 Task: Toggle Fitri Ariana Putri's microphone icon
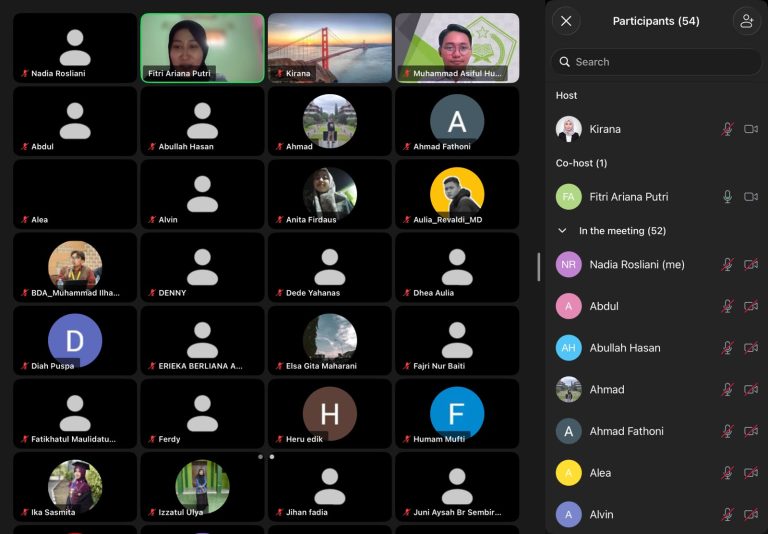coord(727,196)
